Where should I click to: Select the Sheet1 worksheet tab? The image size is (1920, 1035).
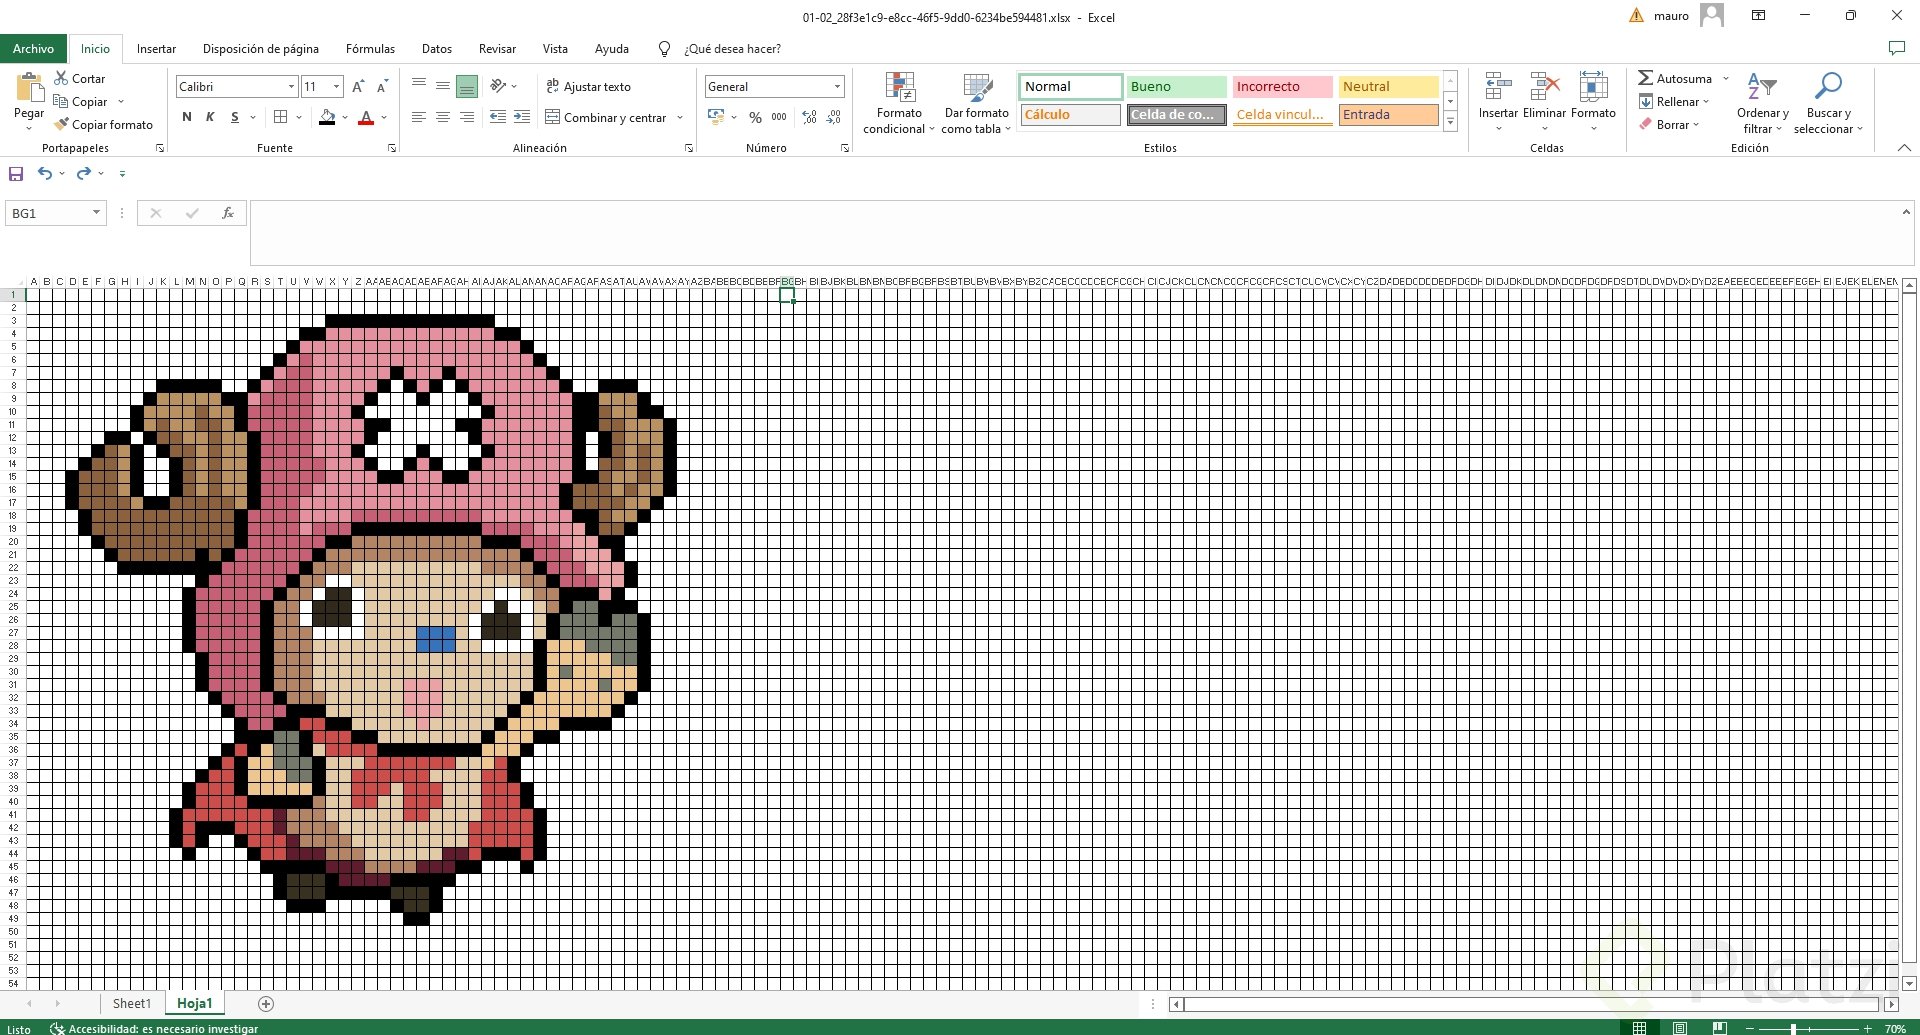(132, 1003)
